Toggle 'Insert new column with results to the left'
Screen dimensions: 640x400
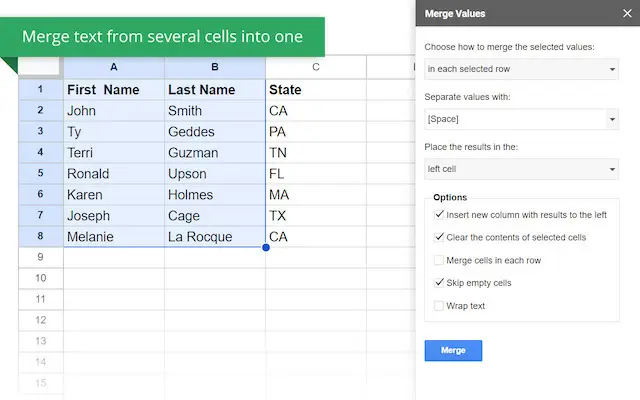click(x=439, y=215)
